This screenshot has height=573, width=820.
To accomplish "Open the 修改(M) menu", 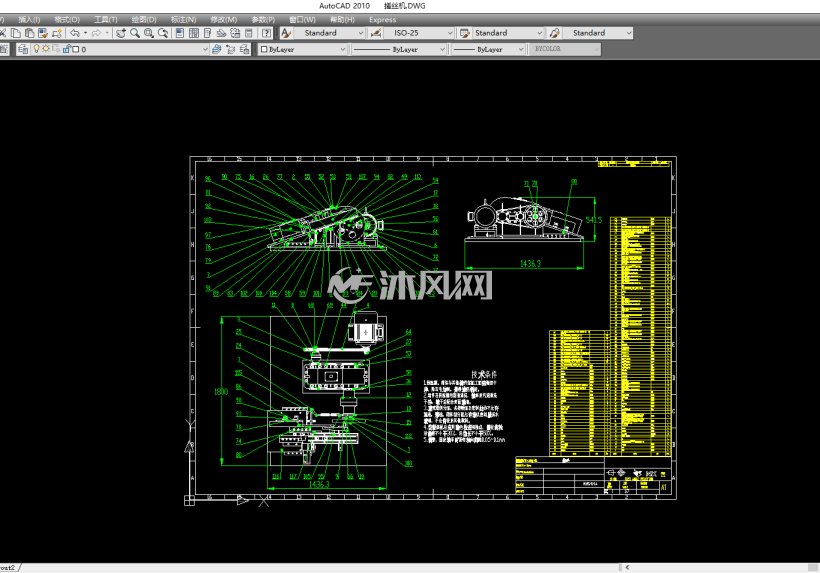I will point(224,20).
